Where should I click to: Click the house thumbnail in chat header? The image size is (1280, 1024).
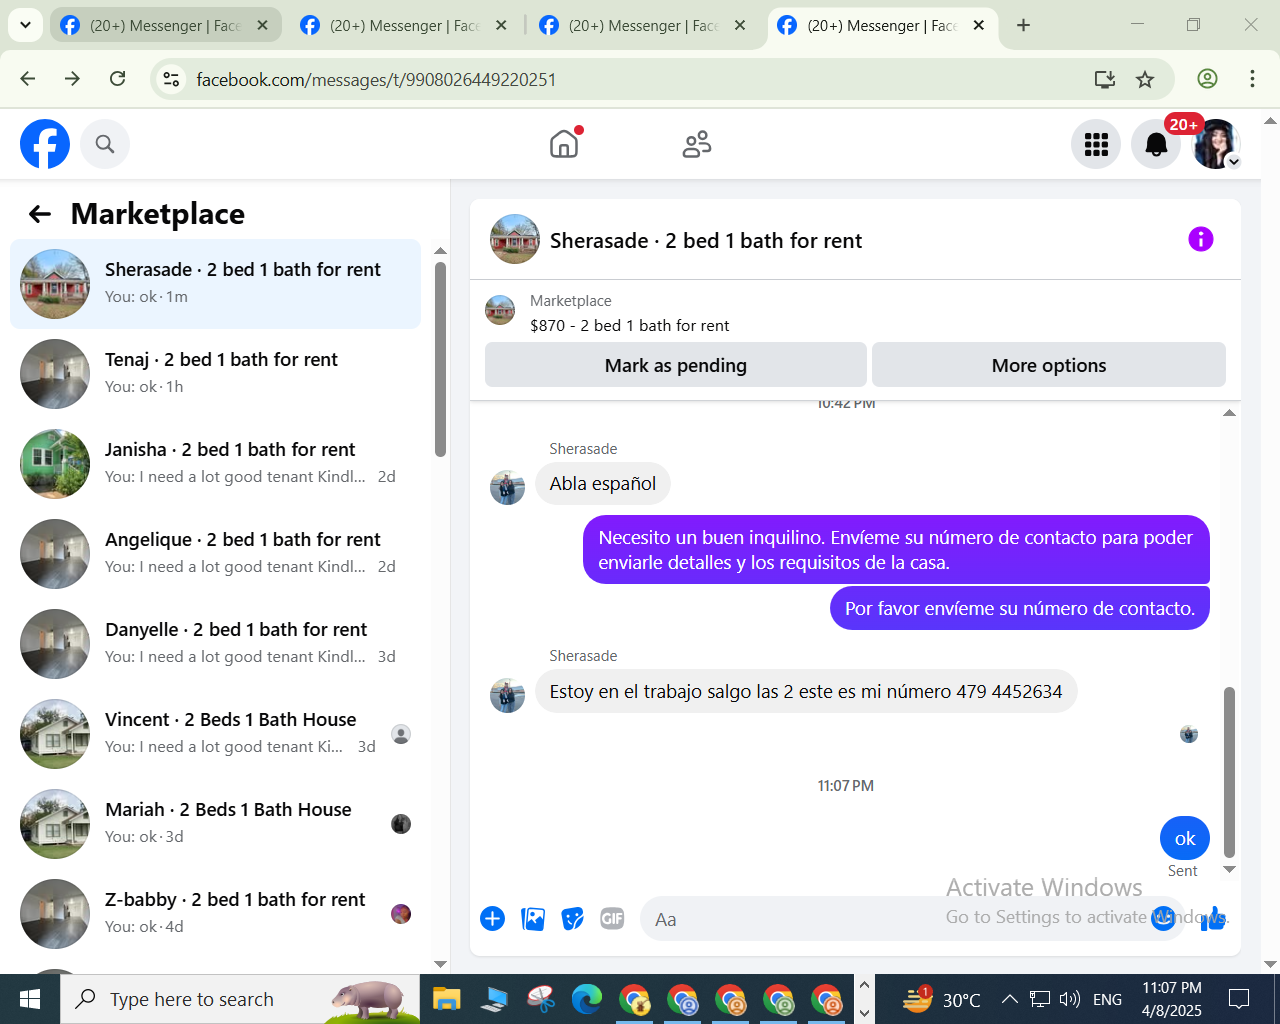515,239
